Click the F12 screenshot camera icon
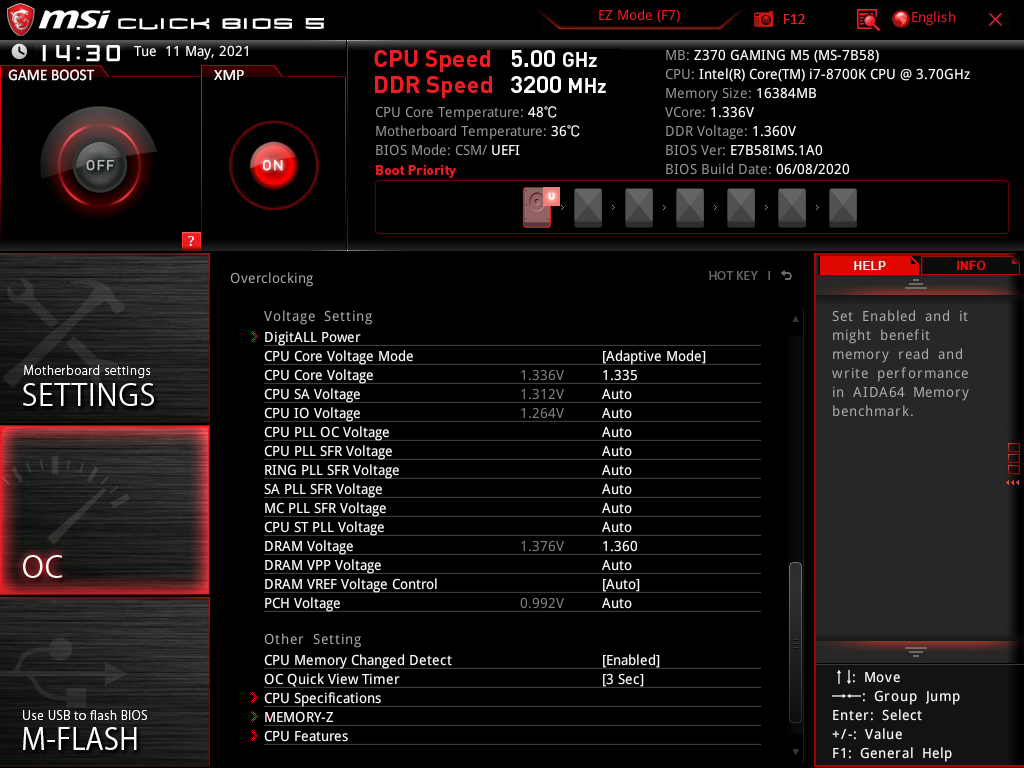The image size is (1024, 768). click(763, 19)
